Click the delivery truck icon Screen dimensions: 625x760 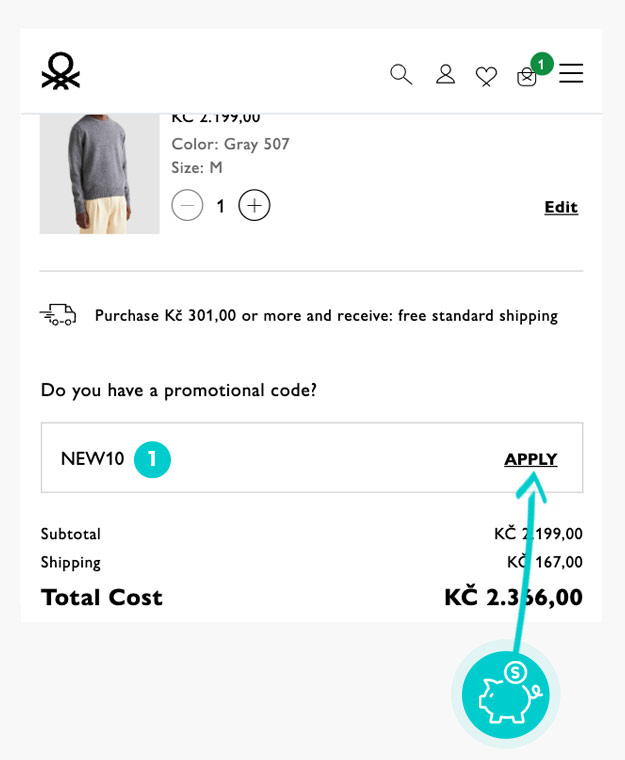[x=58, y=315]
